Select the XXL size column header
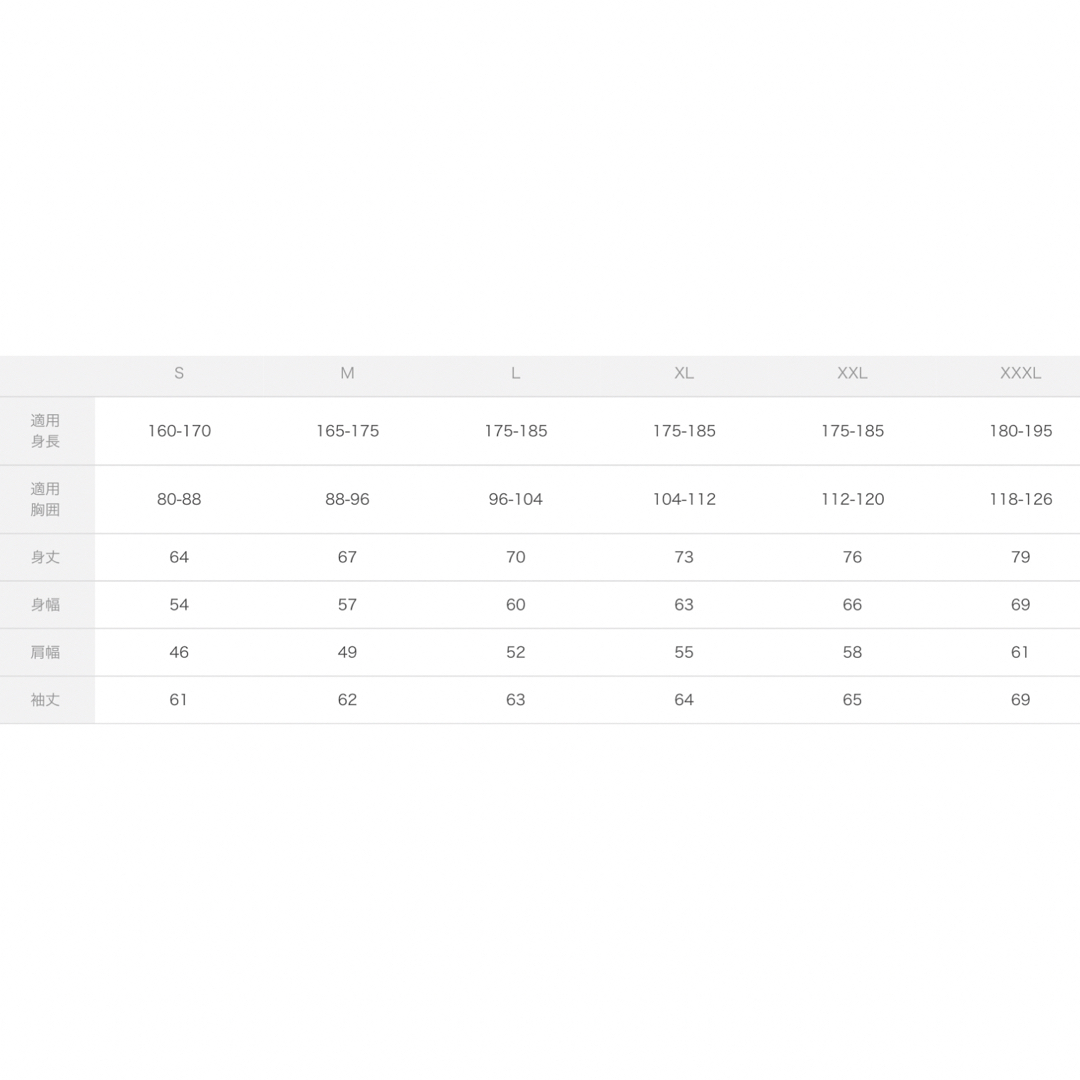Viewport: 1080px width, 1080px height. point(852,373)
